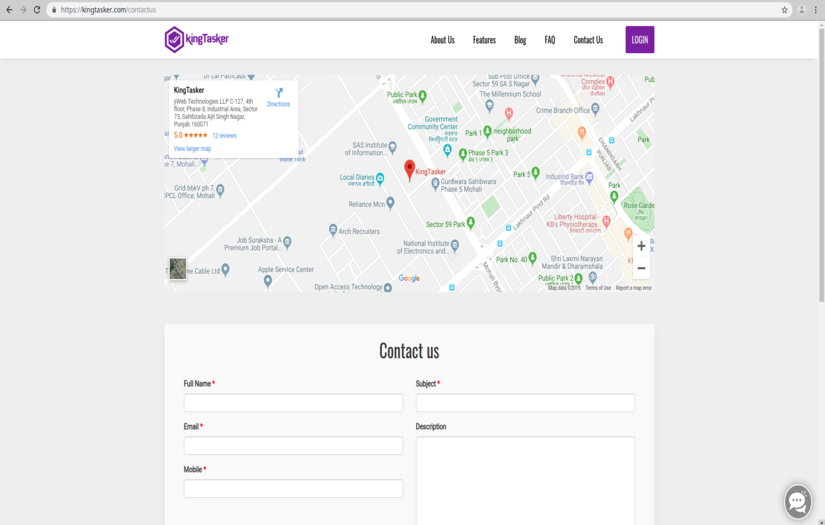The image size is (825, 525).
Task: Open Chrome profile icon
Action: point(802,9)
